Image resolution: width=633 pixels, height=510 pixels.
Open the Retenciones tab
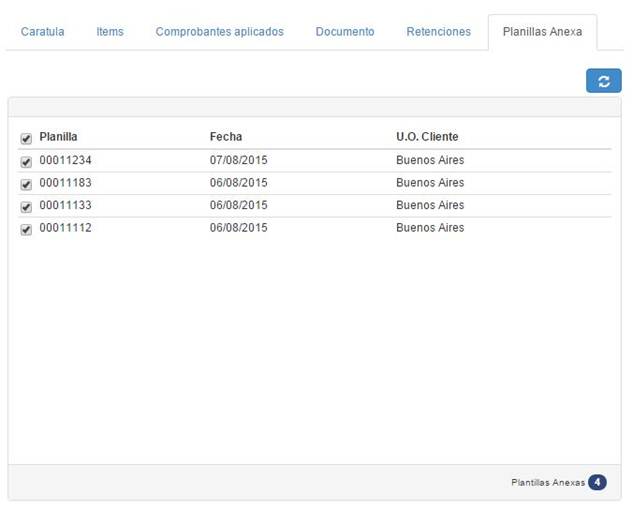click(438, 32)
